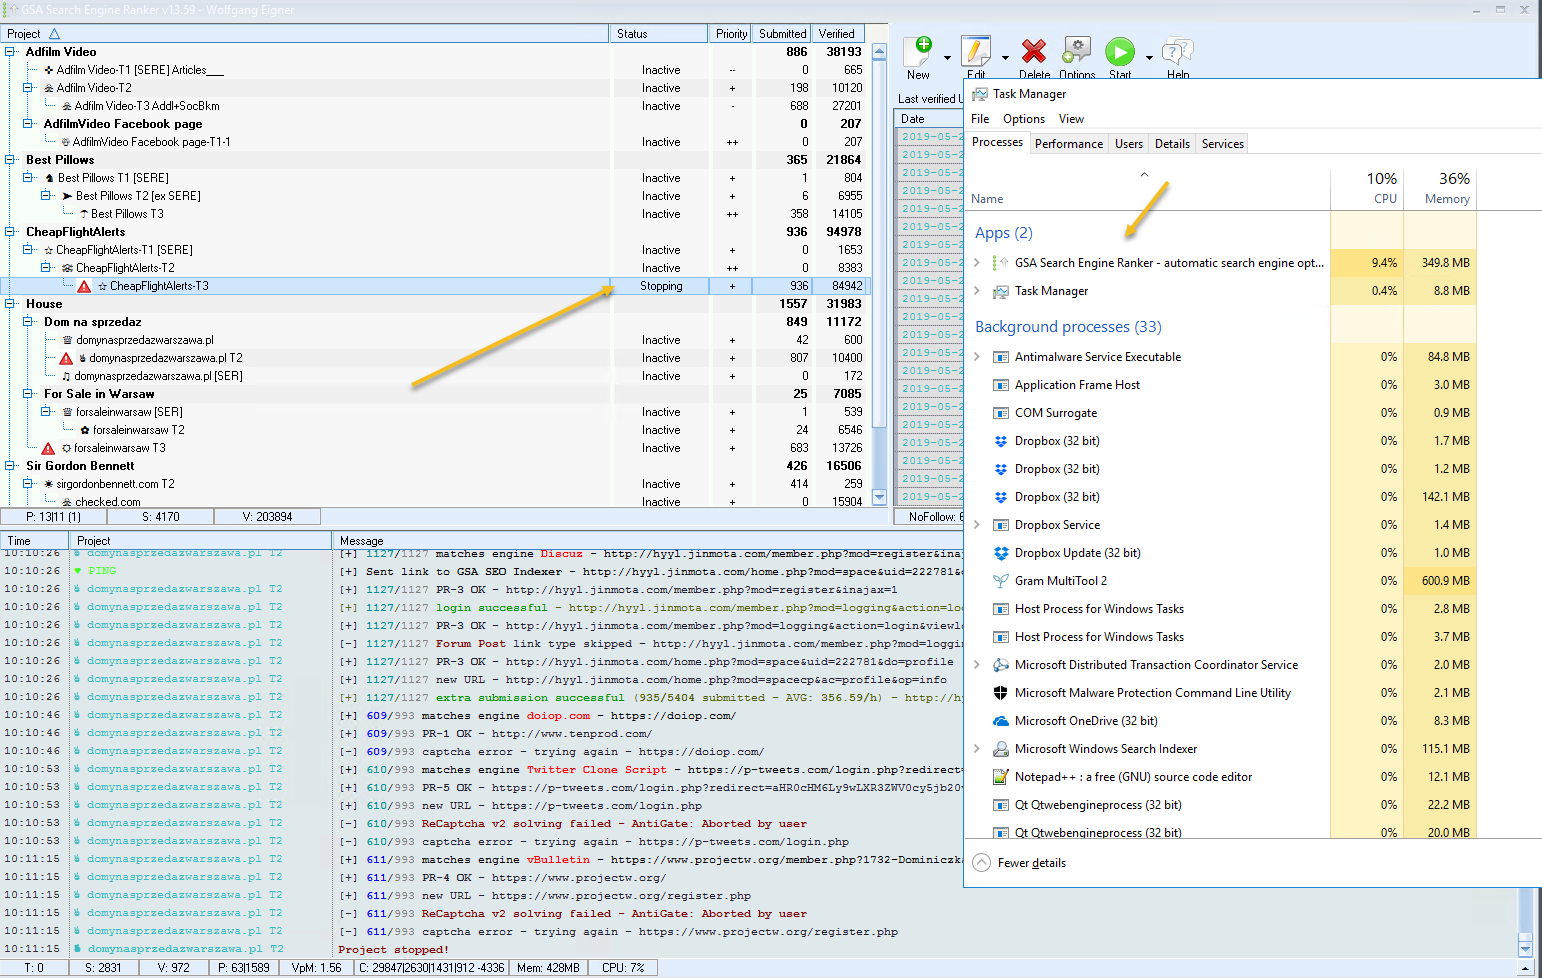Open the Options gear toolbar icon
The image size is (1542, 978).
pos(1076,51)
